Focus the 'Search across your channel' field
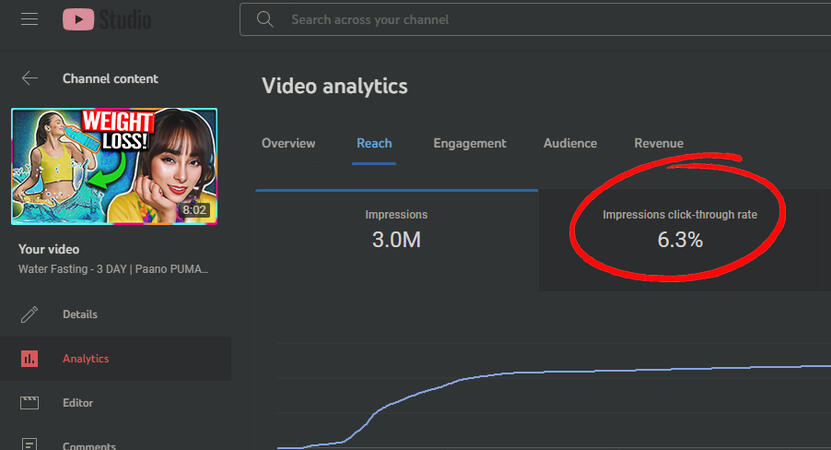Image resolution: width=831 pixels, height=450 pixels. 535,20
